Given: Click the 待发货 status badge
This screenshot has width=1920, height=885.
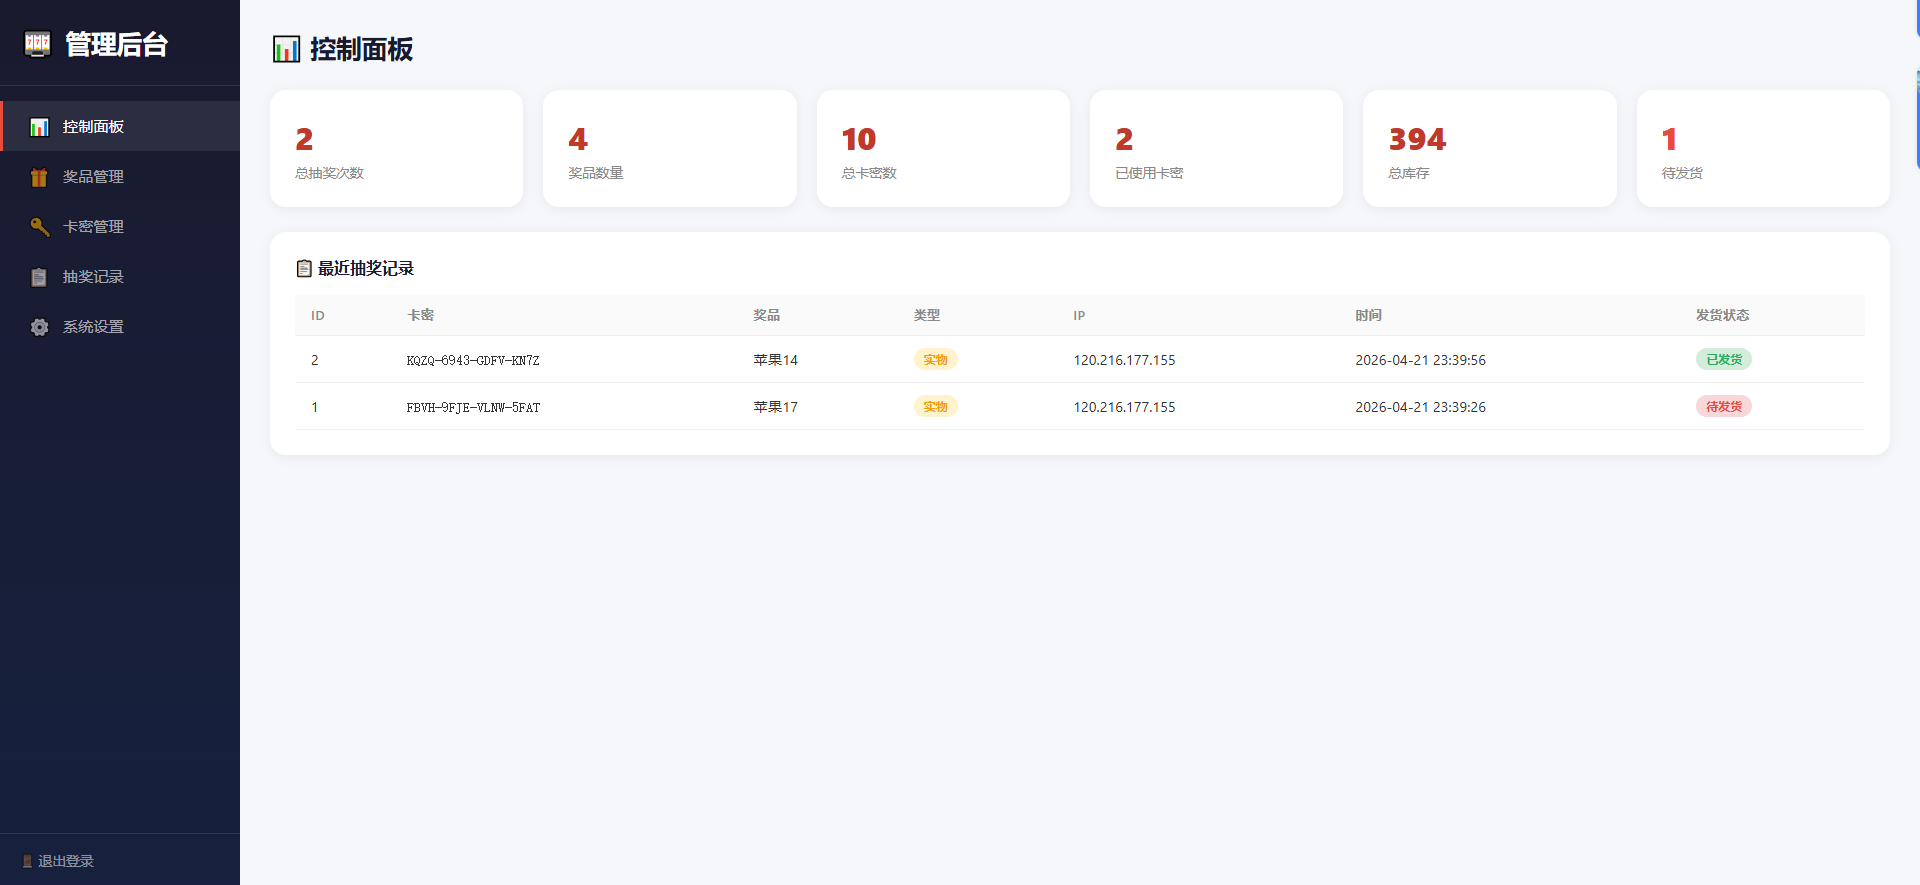Looking at the screenshot, I should (1723, 406).
